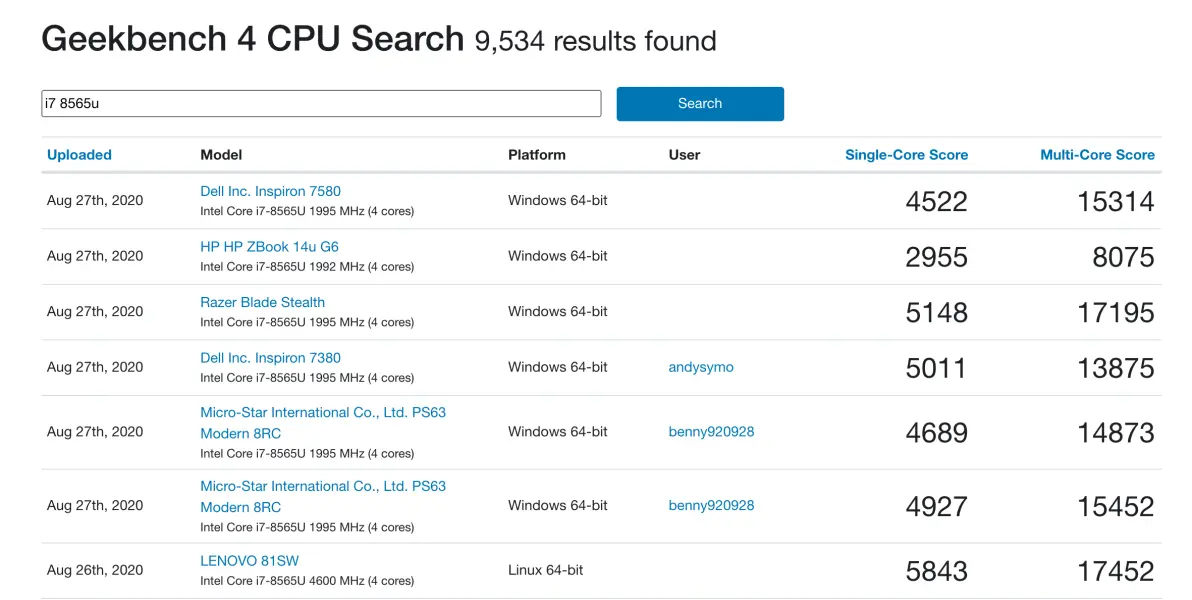
Task: Click Linux 64-bit platform cell
Action: (x=546, y=570)
